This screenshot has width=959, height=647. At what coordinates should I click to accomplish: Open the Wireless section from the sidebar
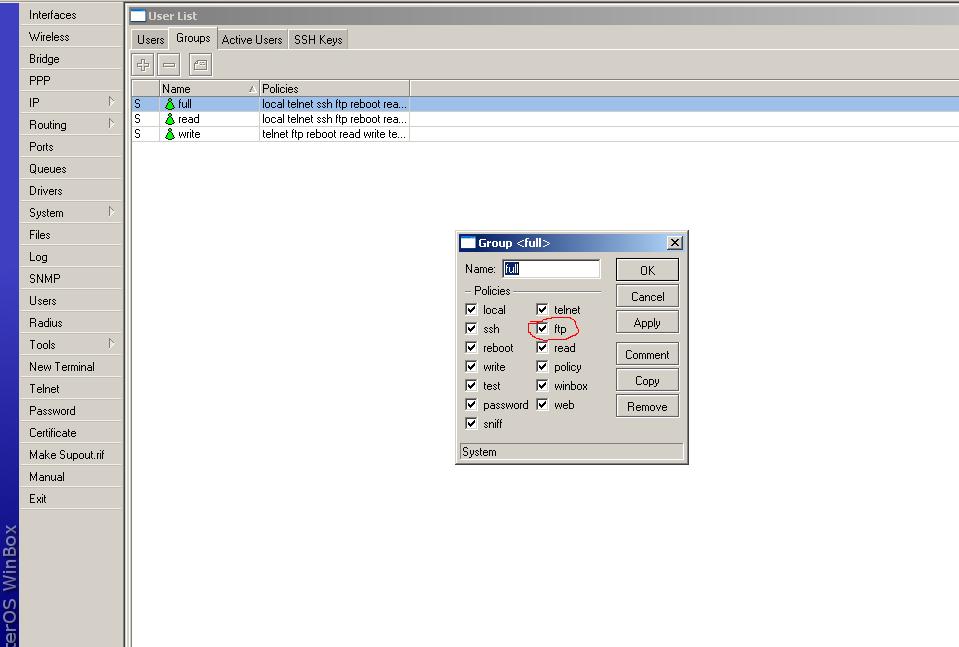[50, 36]
